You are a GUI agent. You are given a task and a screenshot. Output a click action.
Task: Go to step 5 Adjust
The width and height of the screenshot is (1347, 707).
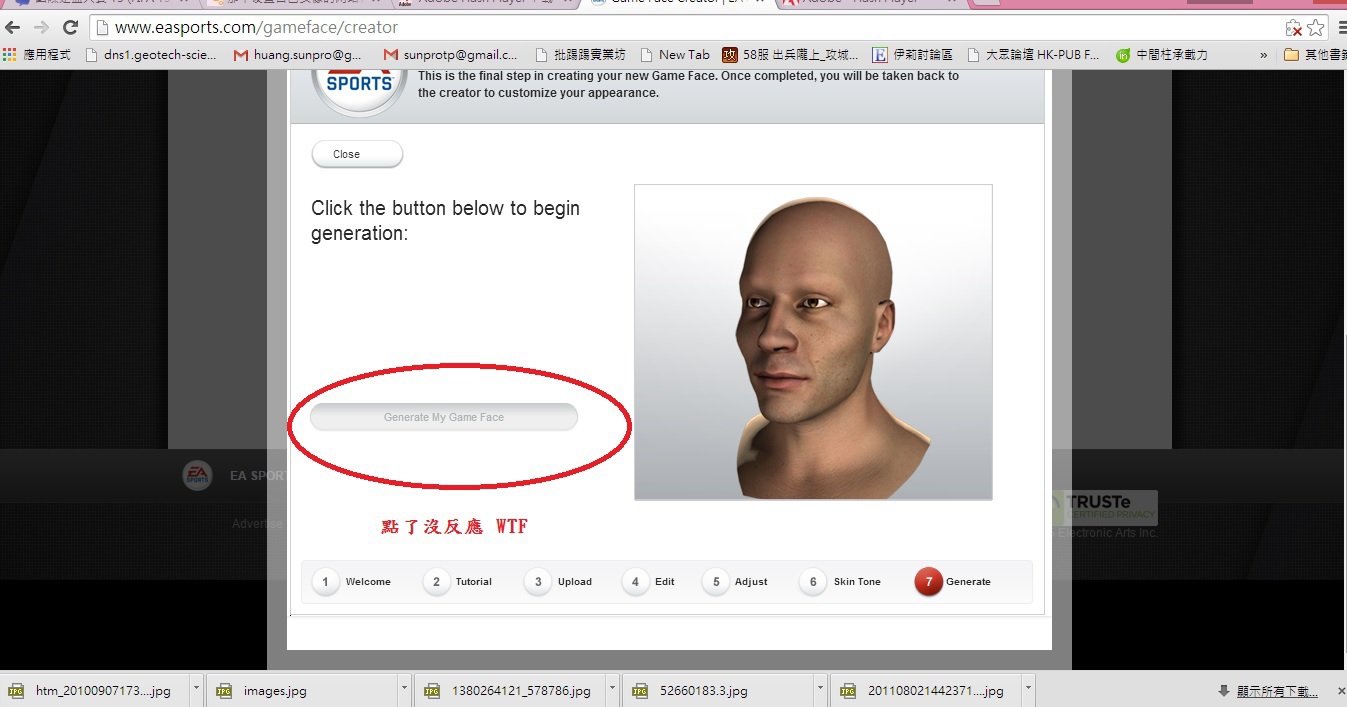click(735, 582)
